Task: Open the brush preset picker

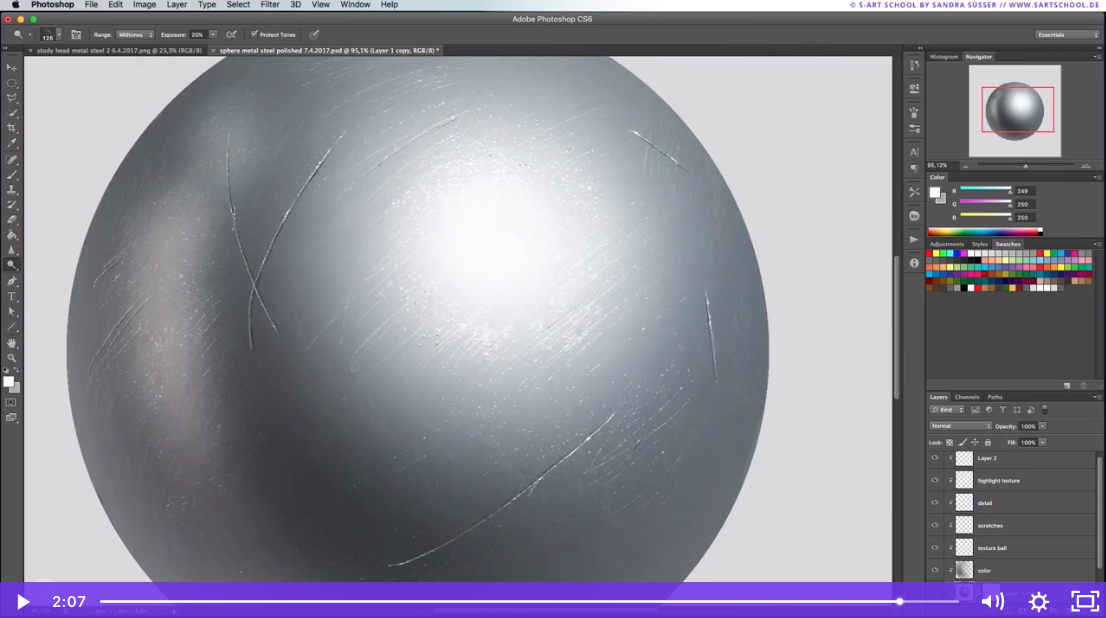Action: click(x=50, y=35)
